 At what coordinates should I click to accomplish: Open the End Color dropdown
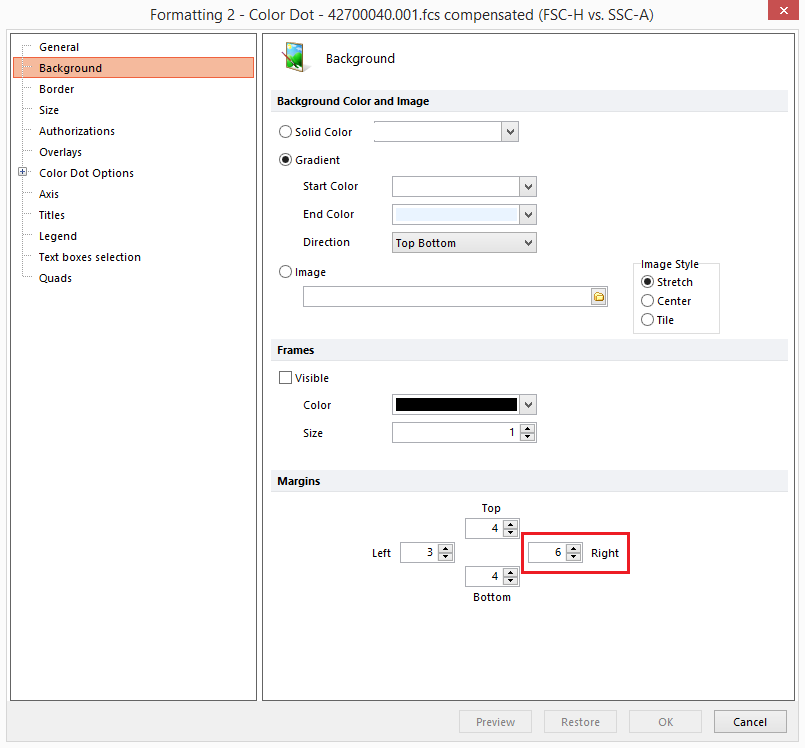[528, 215]
